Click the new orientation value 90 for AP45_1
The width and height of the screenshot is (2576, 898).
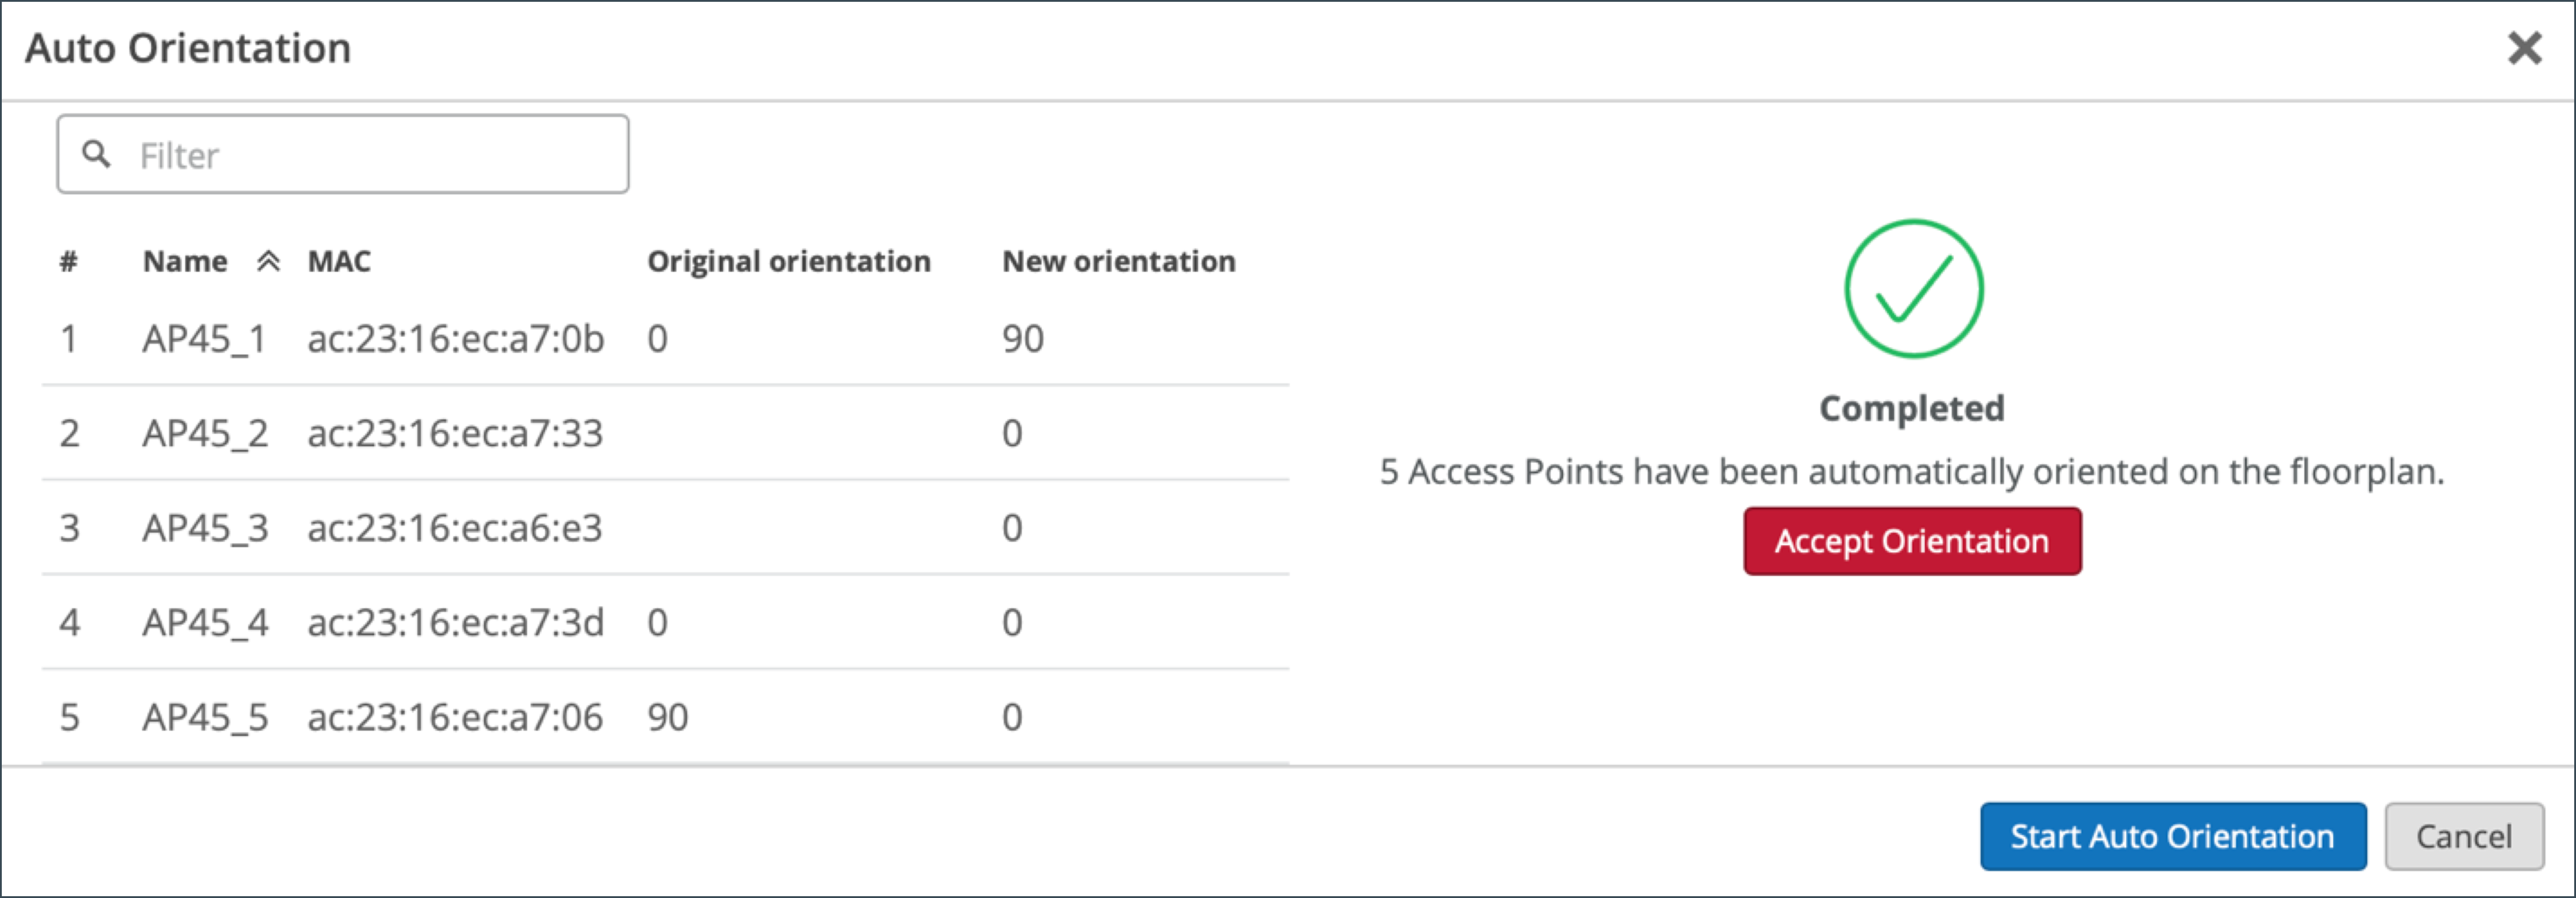pos(1022,339)
